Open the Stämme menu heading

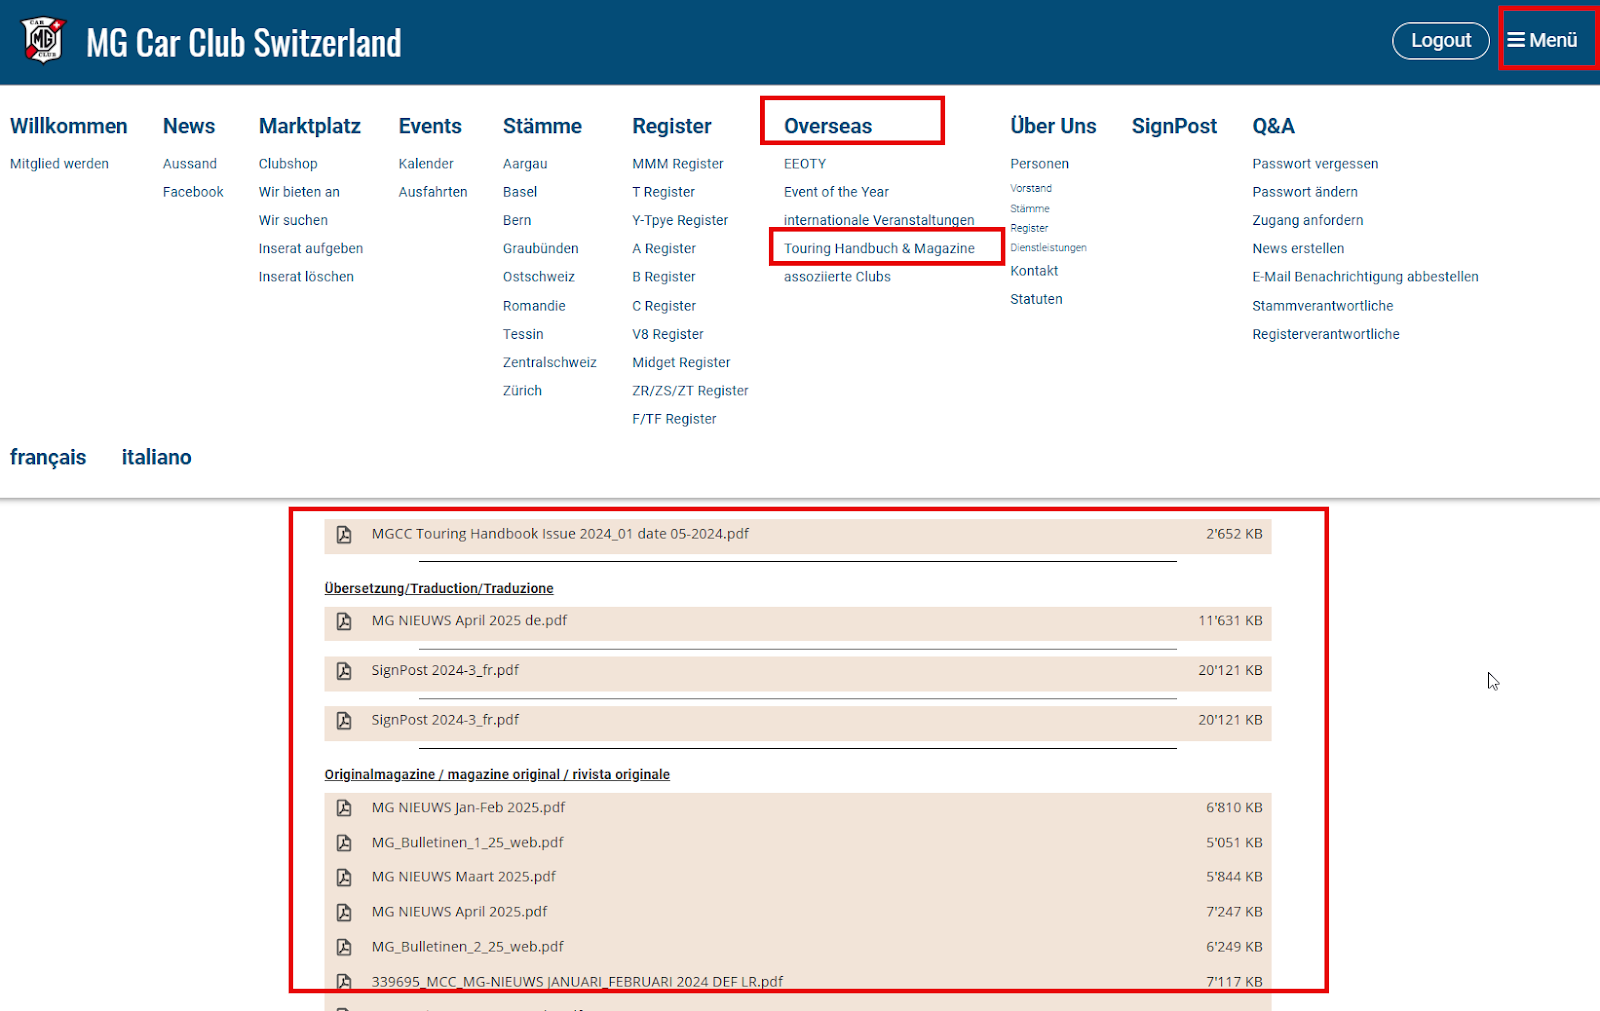pos(542,126)
